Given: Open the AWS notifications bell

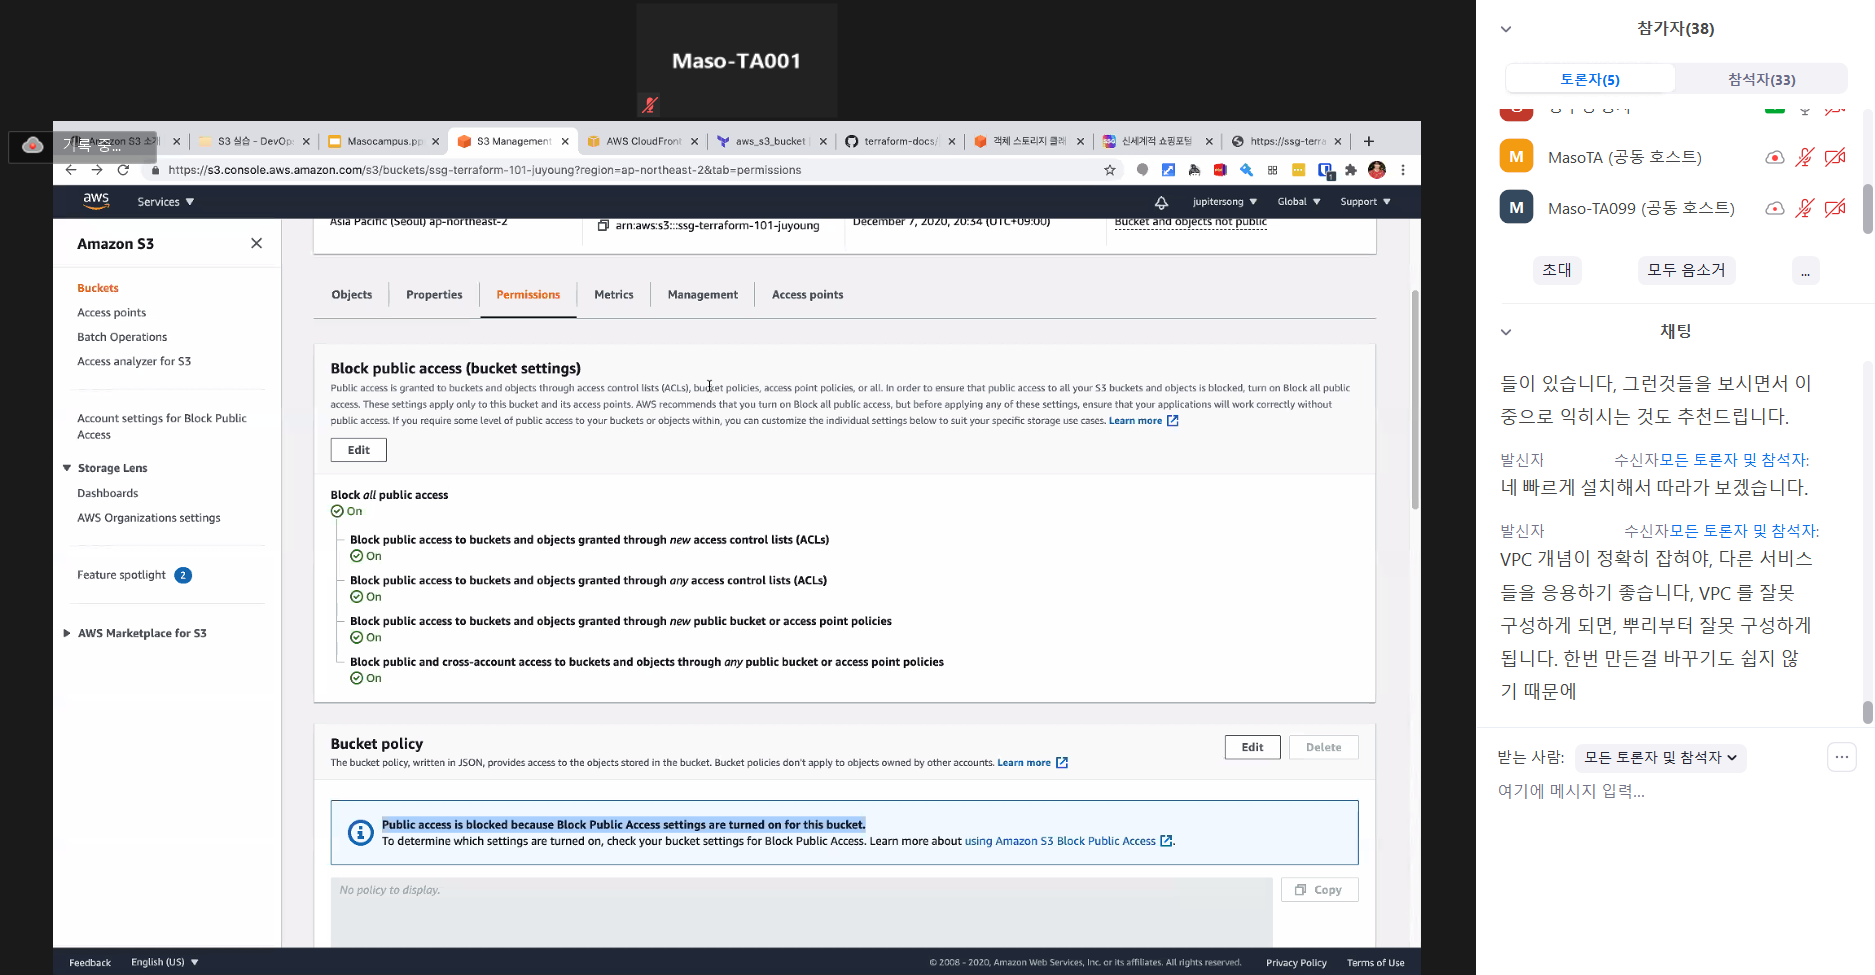Looking at the screenshot, I should 1161,202.
